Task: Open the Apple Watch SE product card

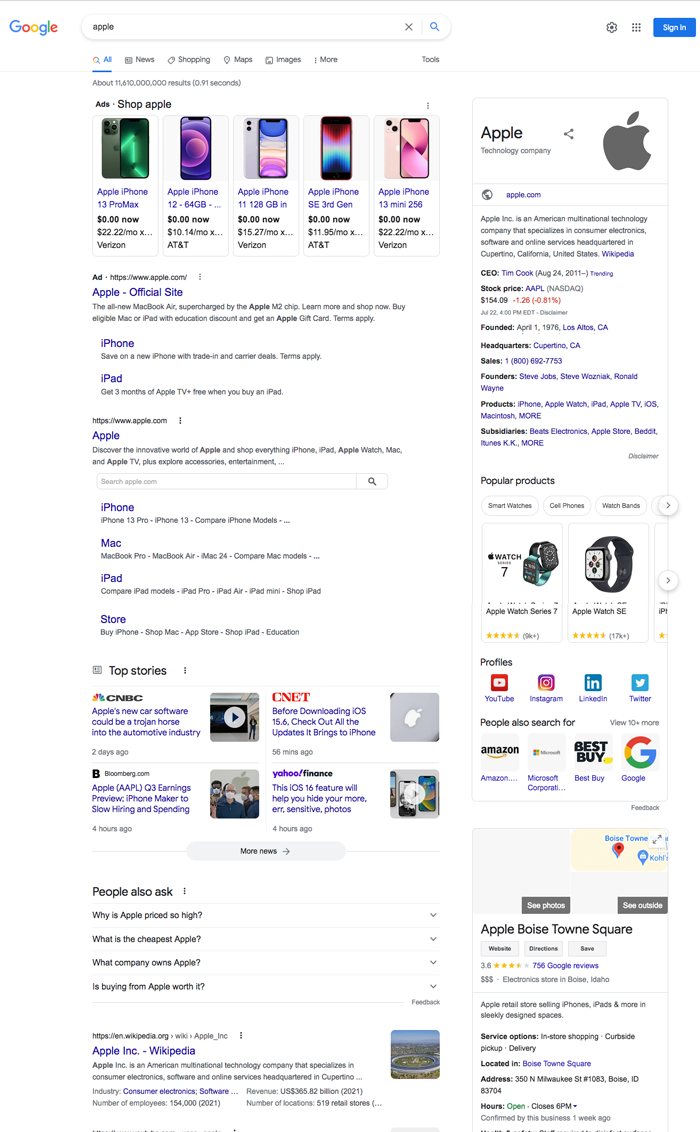Action: [x=608, y=582]
